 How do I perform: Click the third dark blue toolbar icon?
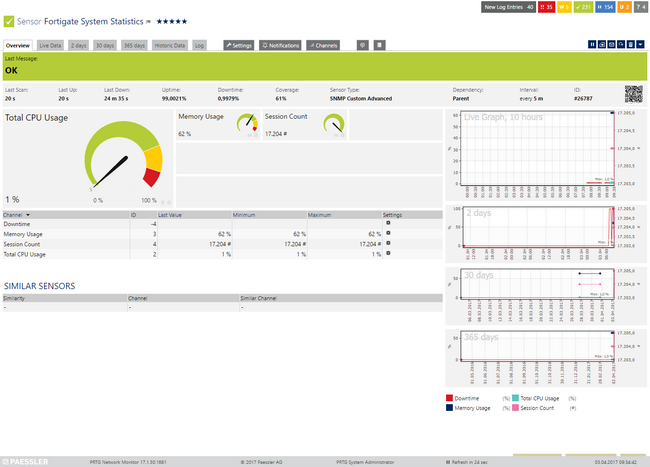pyautogui.click(x=611, y=44)
